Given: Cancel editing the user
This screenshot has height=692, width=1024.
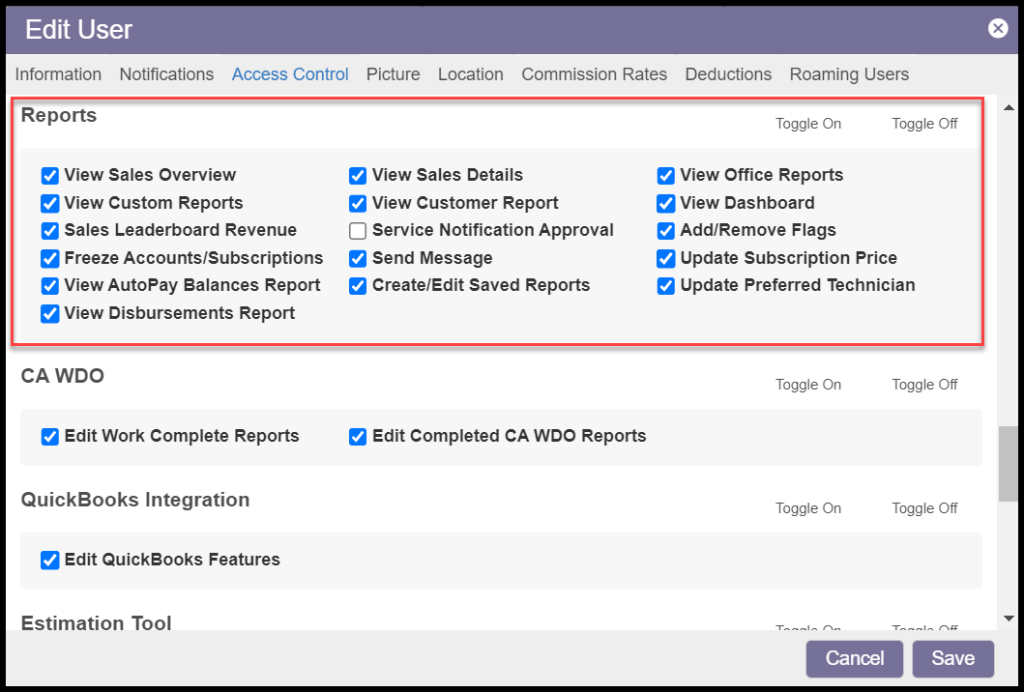Looking at the screenshot, I should click(x=854, y=658).
